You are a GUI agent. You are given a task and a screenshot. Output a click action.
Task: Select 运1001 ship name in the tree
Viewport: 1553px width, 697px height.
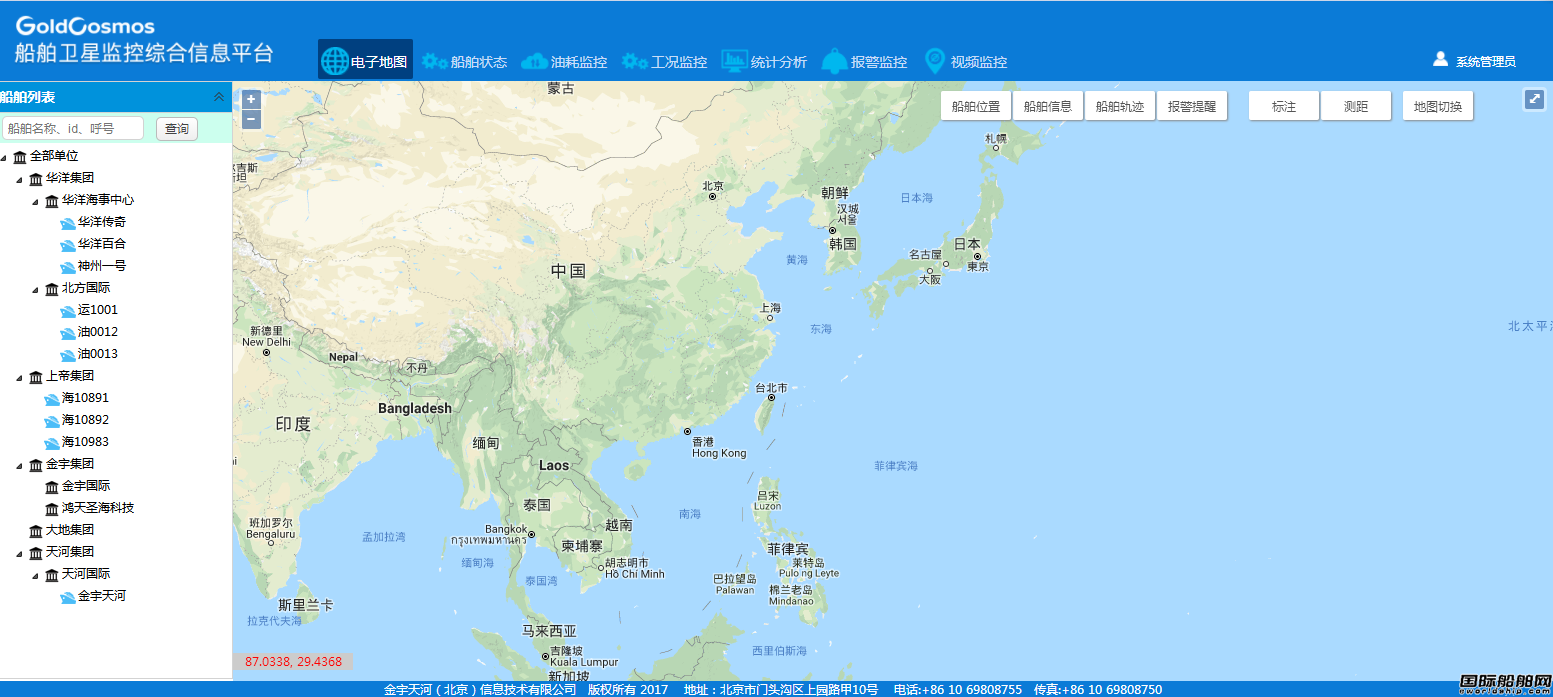(x=98, y=310)
